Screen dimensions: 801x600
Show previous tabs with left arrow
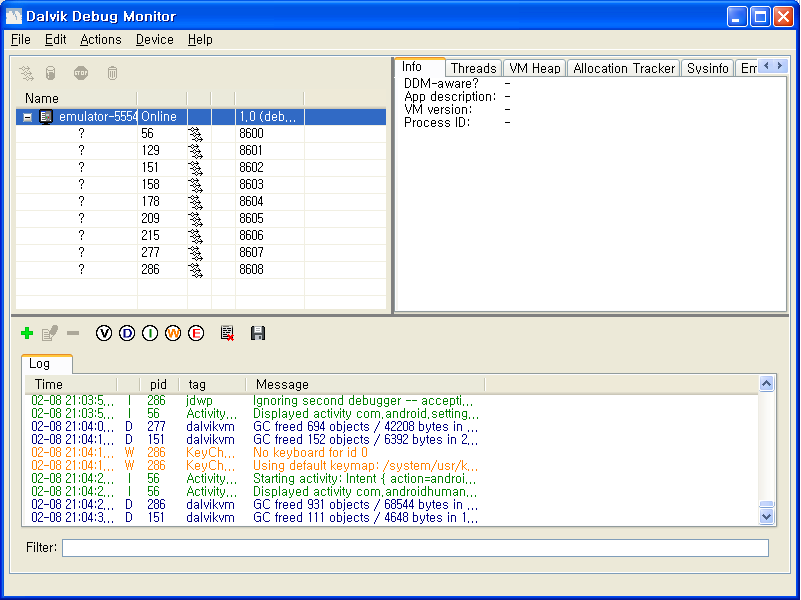click(766, 65)
